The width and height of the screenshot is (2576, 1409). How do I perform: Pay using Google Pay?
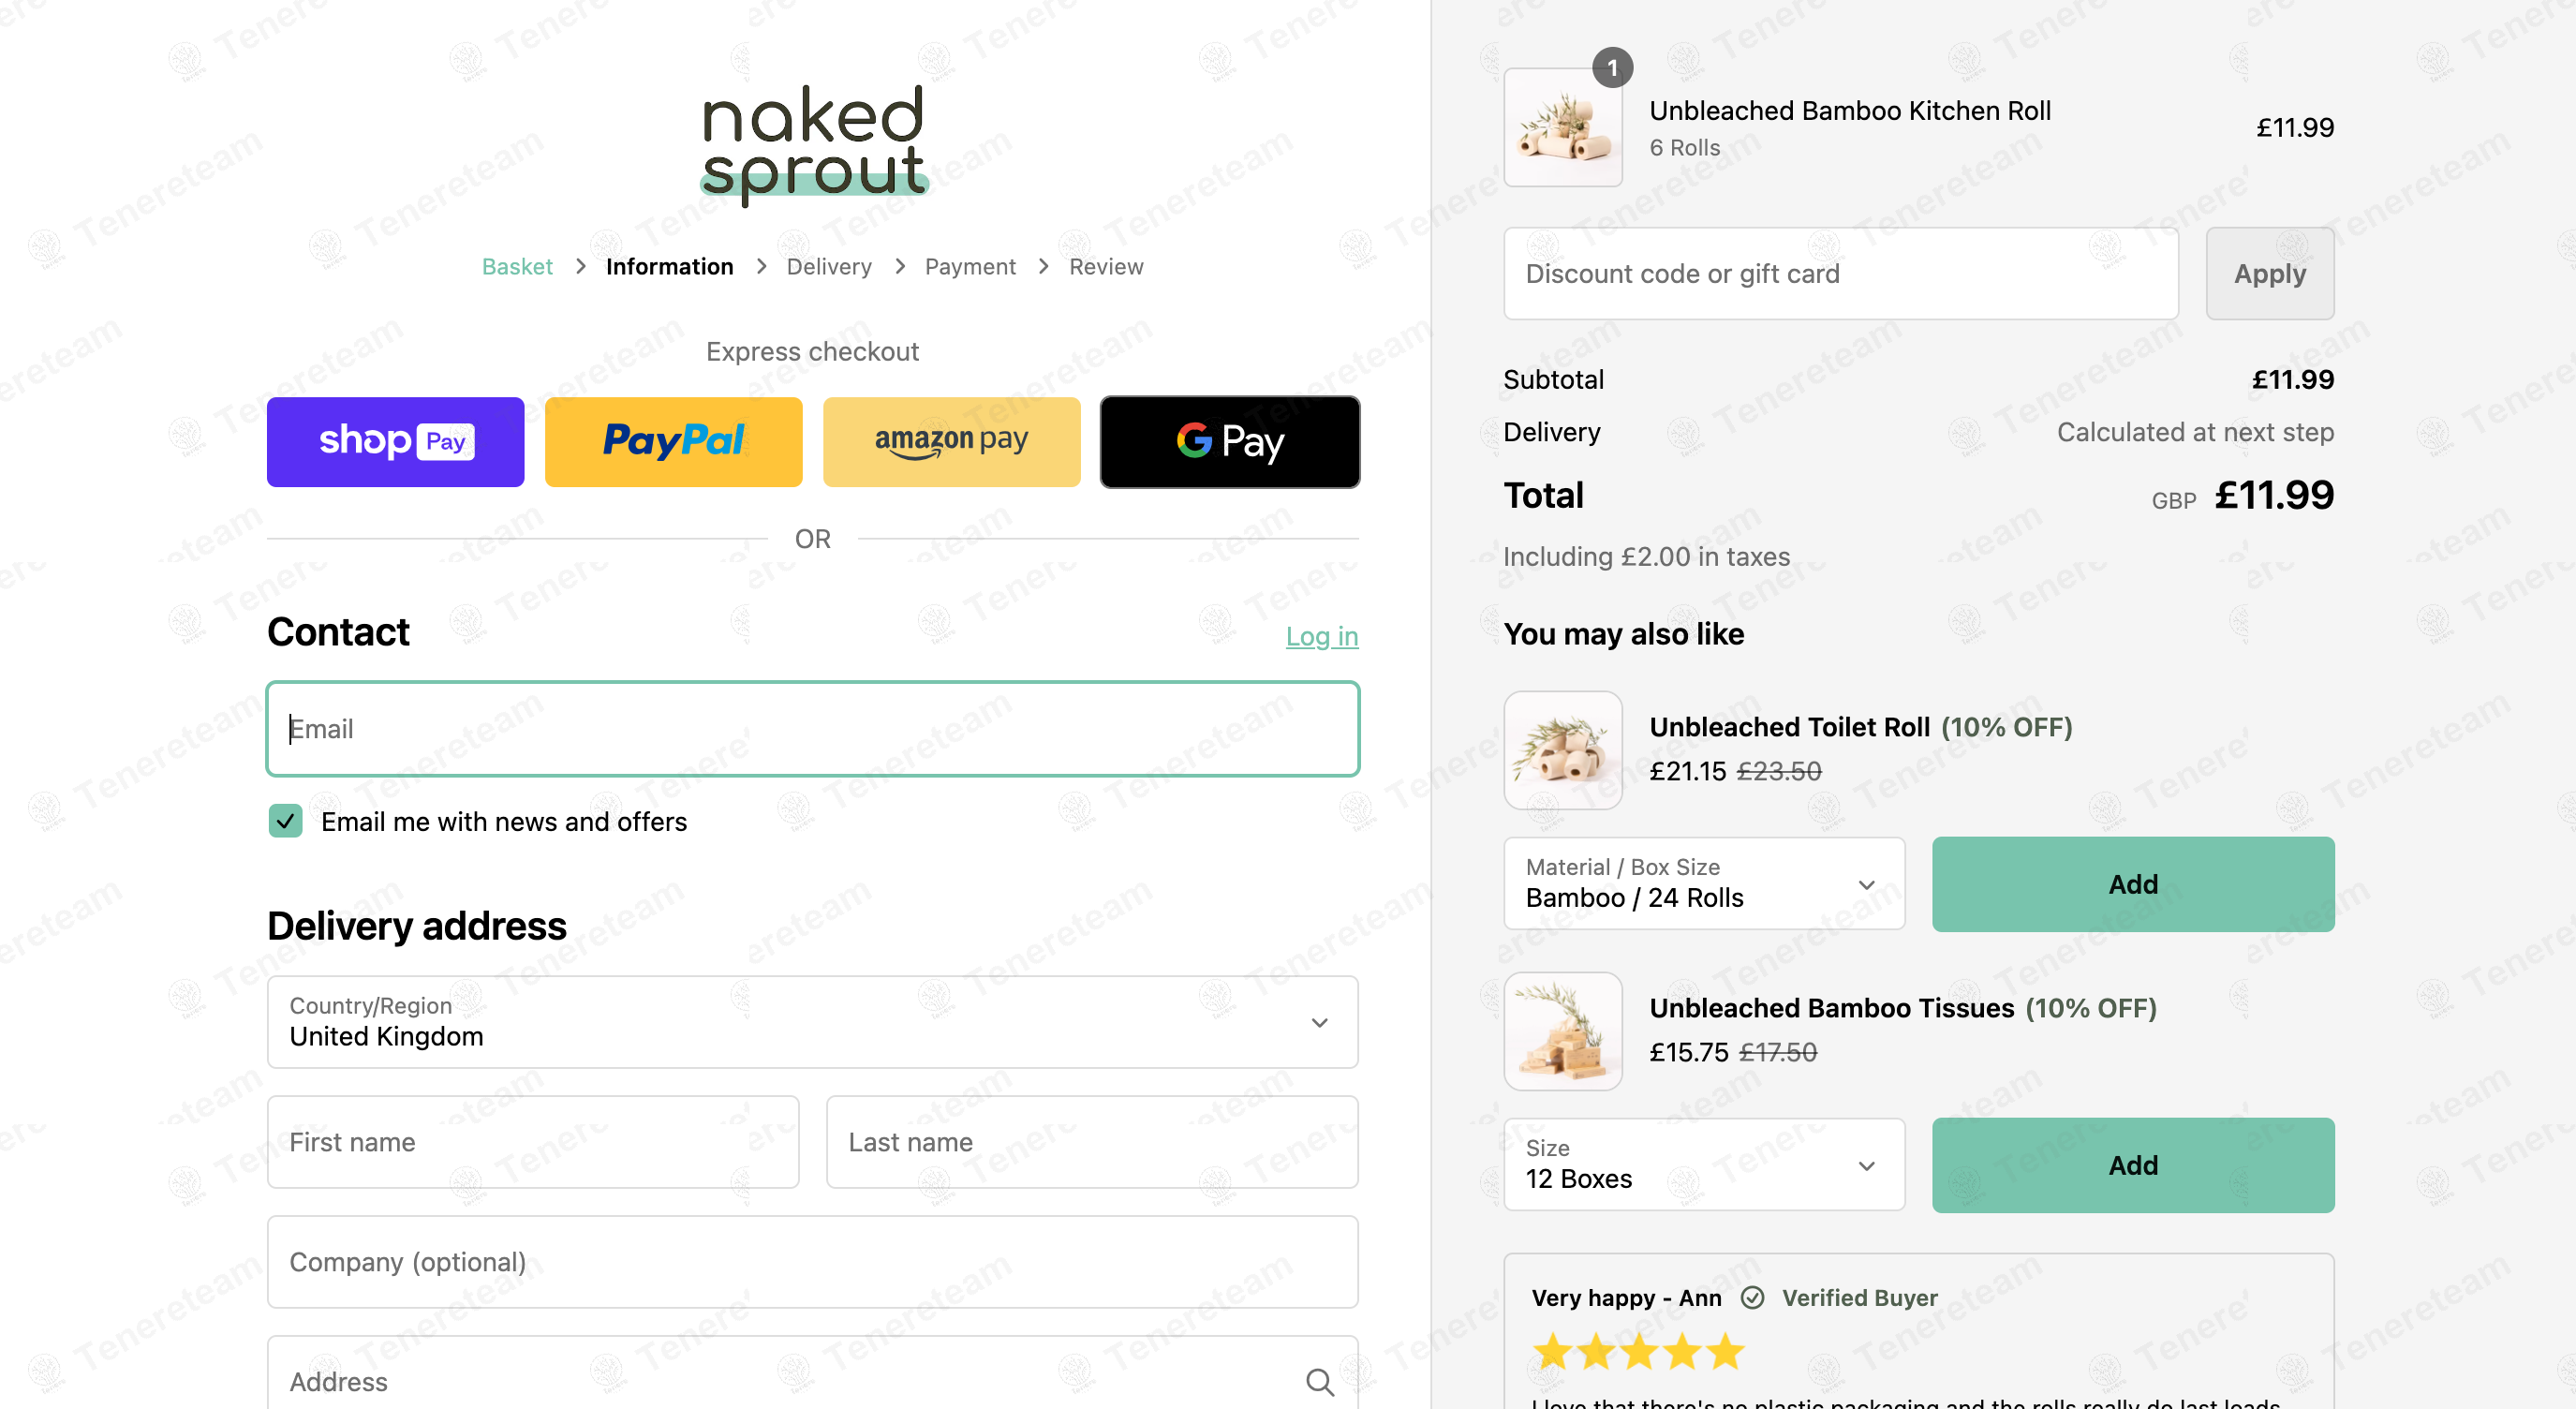[x=1229, y=441]
